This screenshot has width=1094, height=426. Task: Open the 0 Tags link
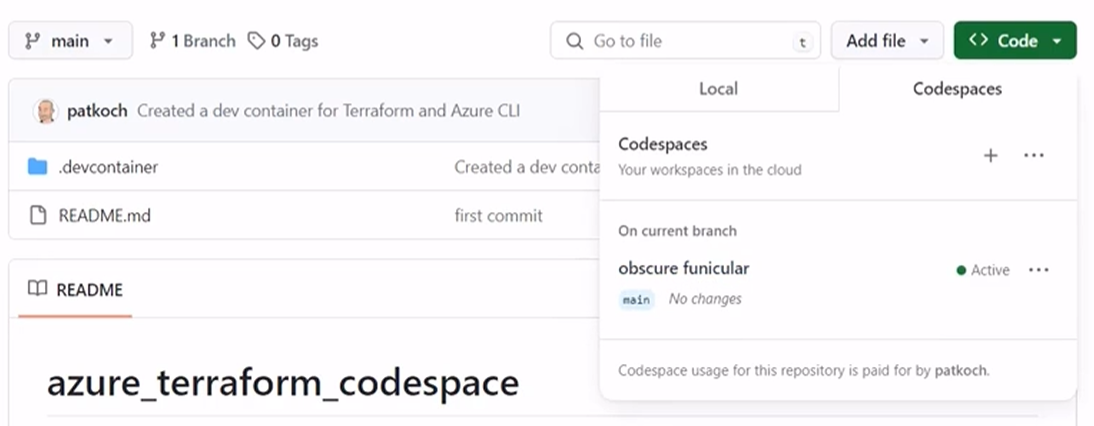[x=292, y=41]
